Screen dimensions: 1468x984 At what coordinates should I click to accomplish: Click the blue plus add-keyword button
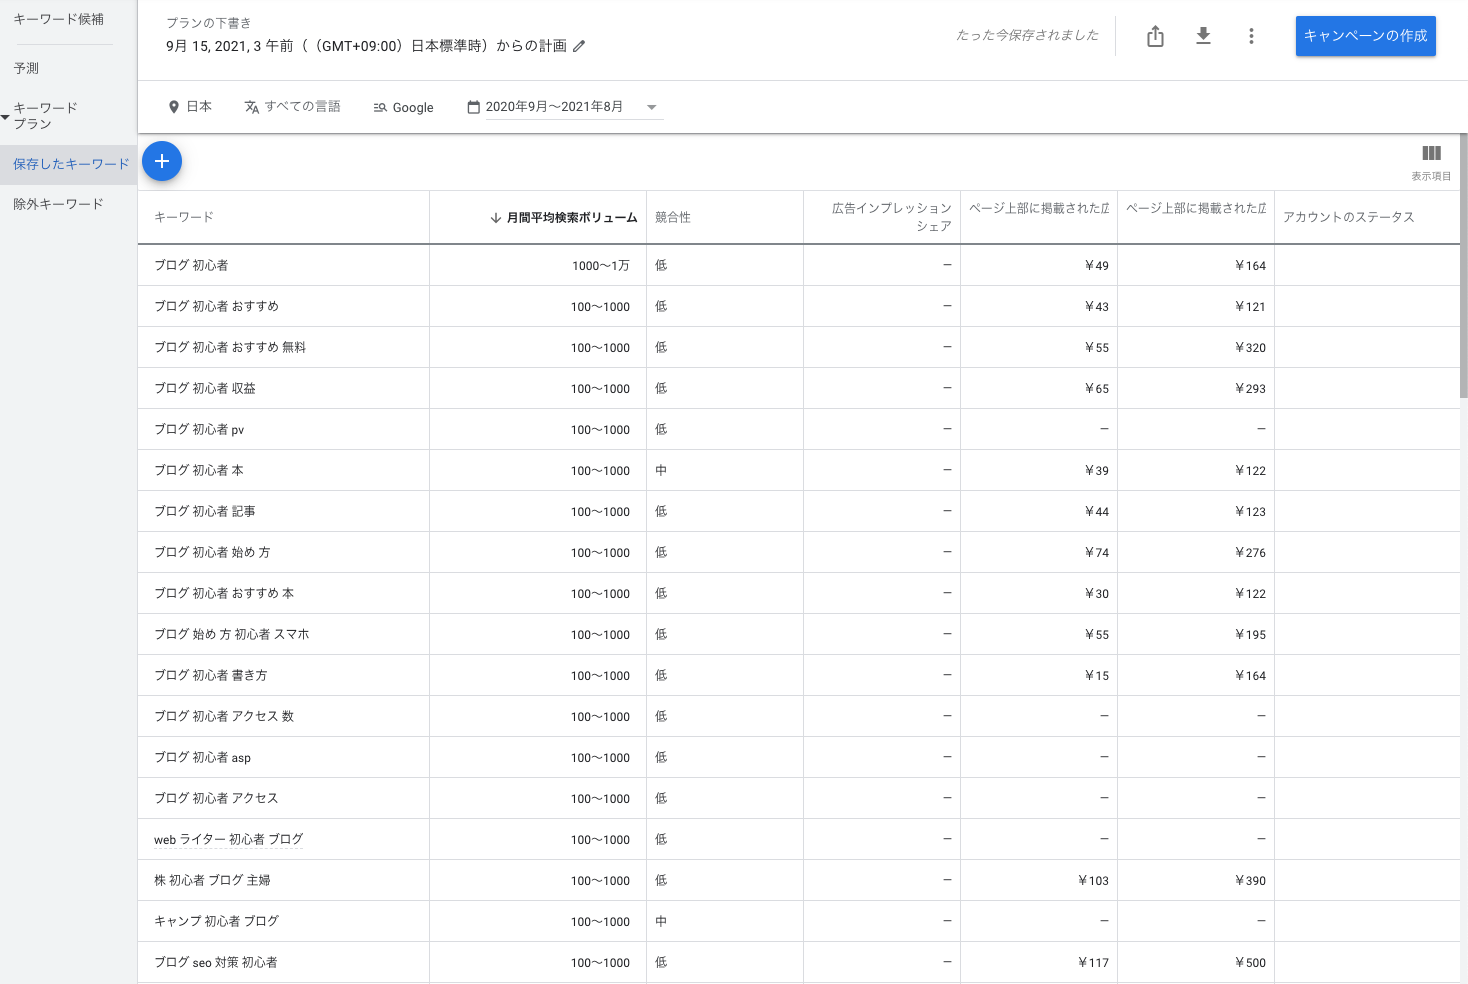(162, 161)
